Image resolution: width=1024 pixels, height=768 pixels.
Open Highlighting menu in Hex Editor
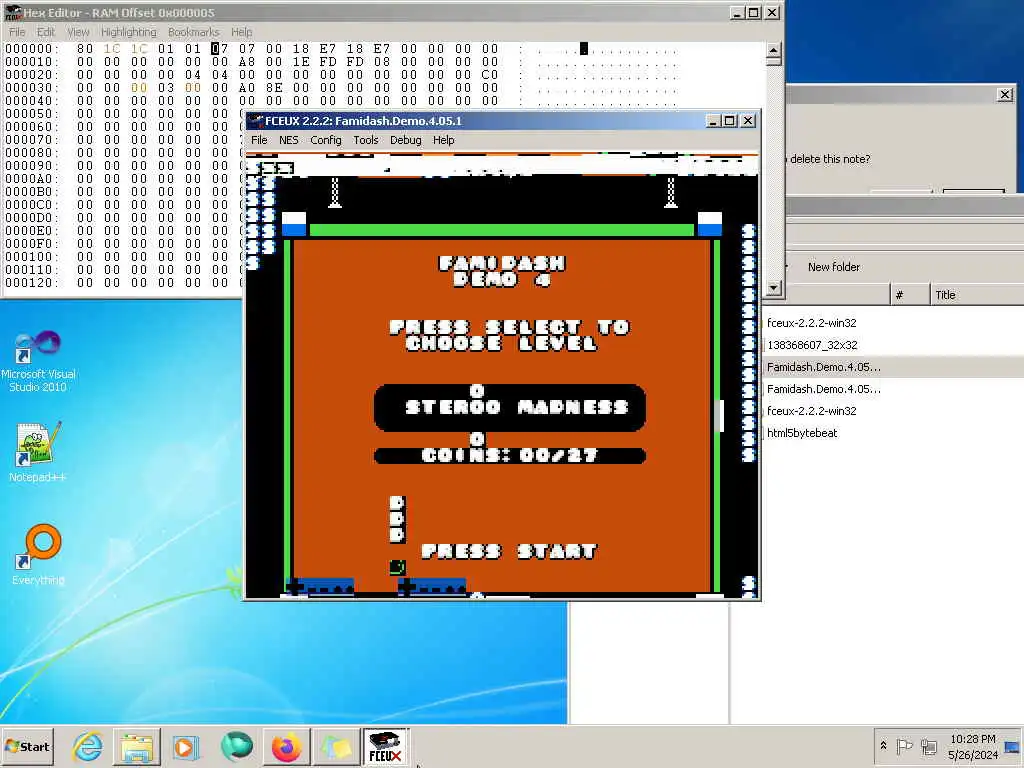tap(129, 32)
